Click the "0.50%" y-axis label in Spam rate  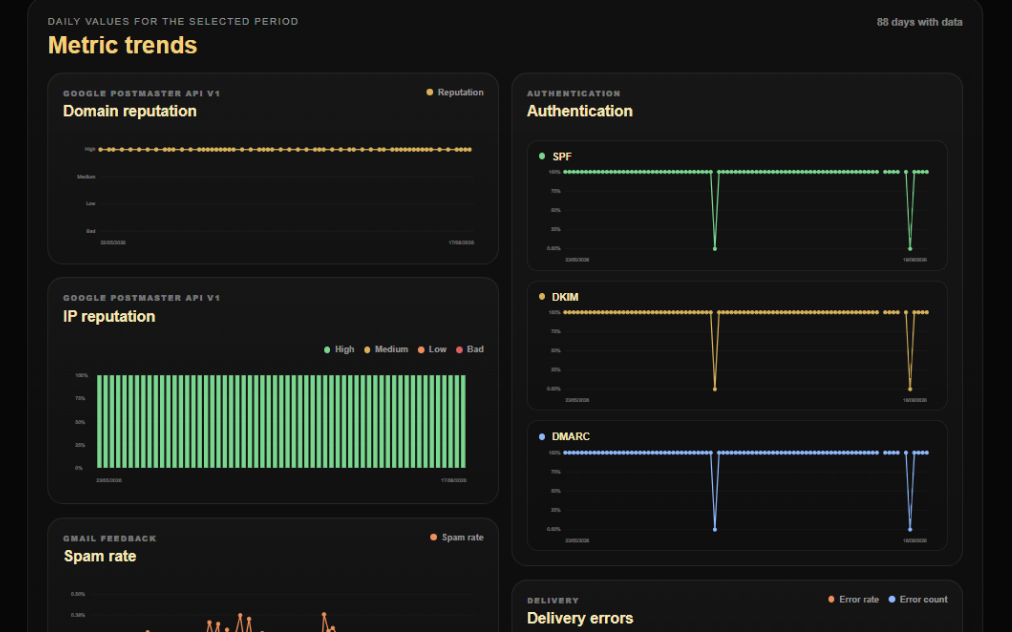pyautogui.click(x=78, y=594)
